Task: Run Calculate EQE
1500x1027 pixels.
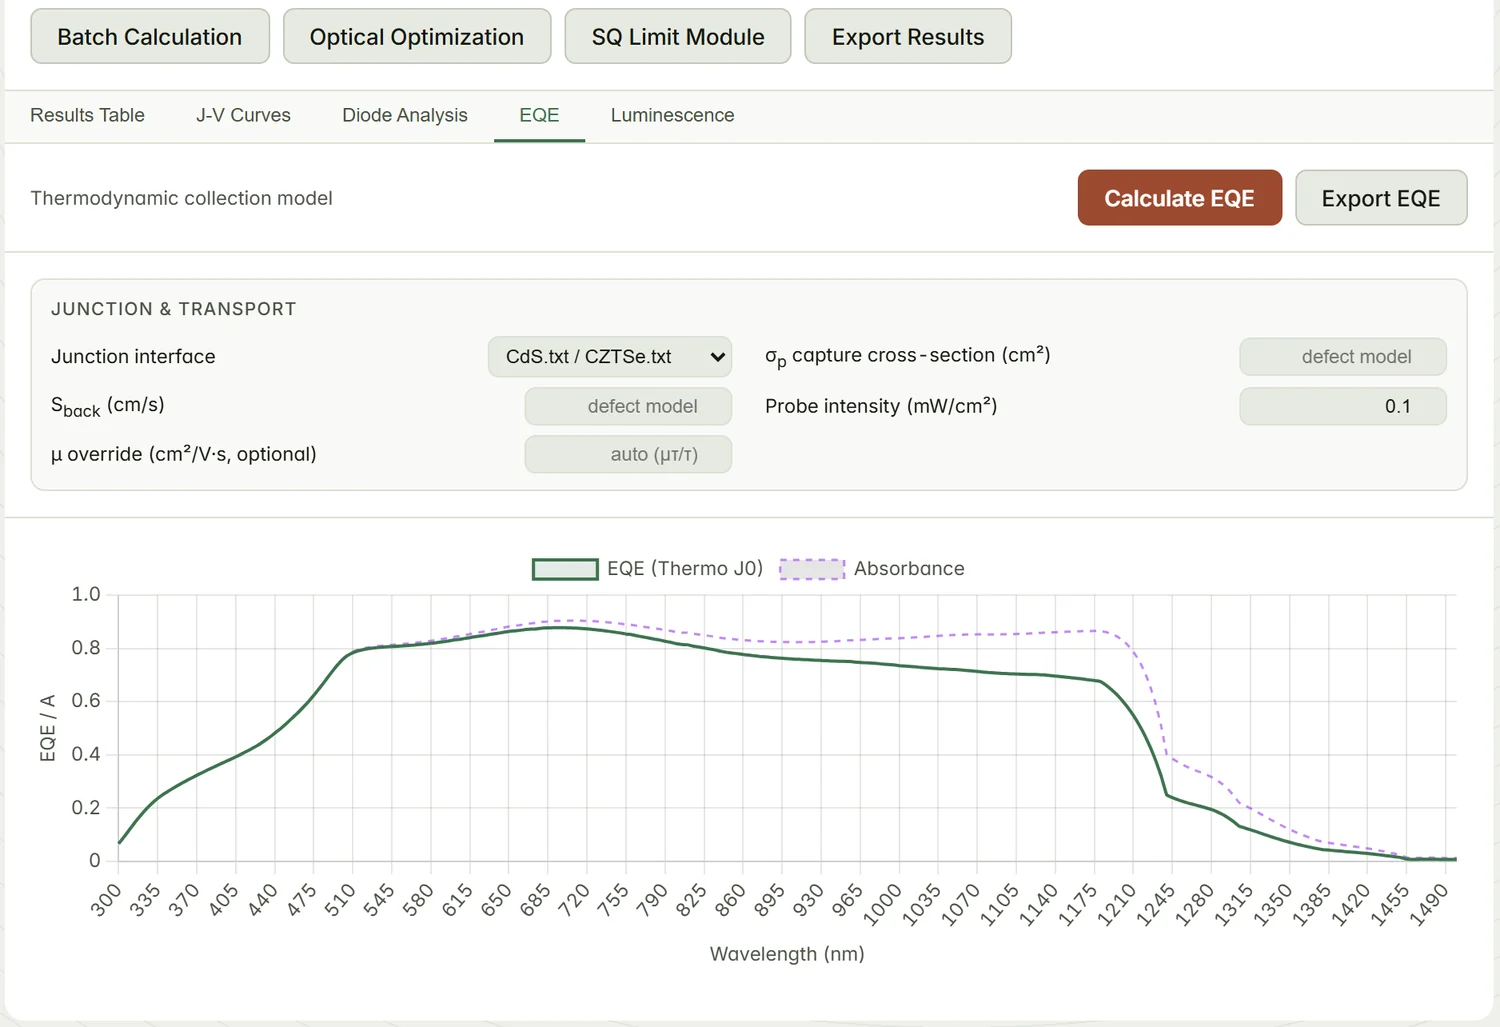Action: (1180, 198)
